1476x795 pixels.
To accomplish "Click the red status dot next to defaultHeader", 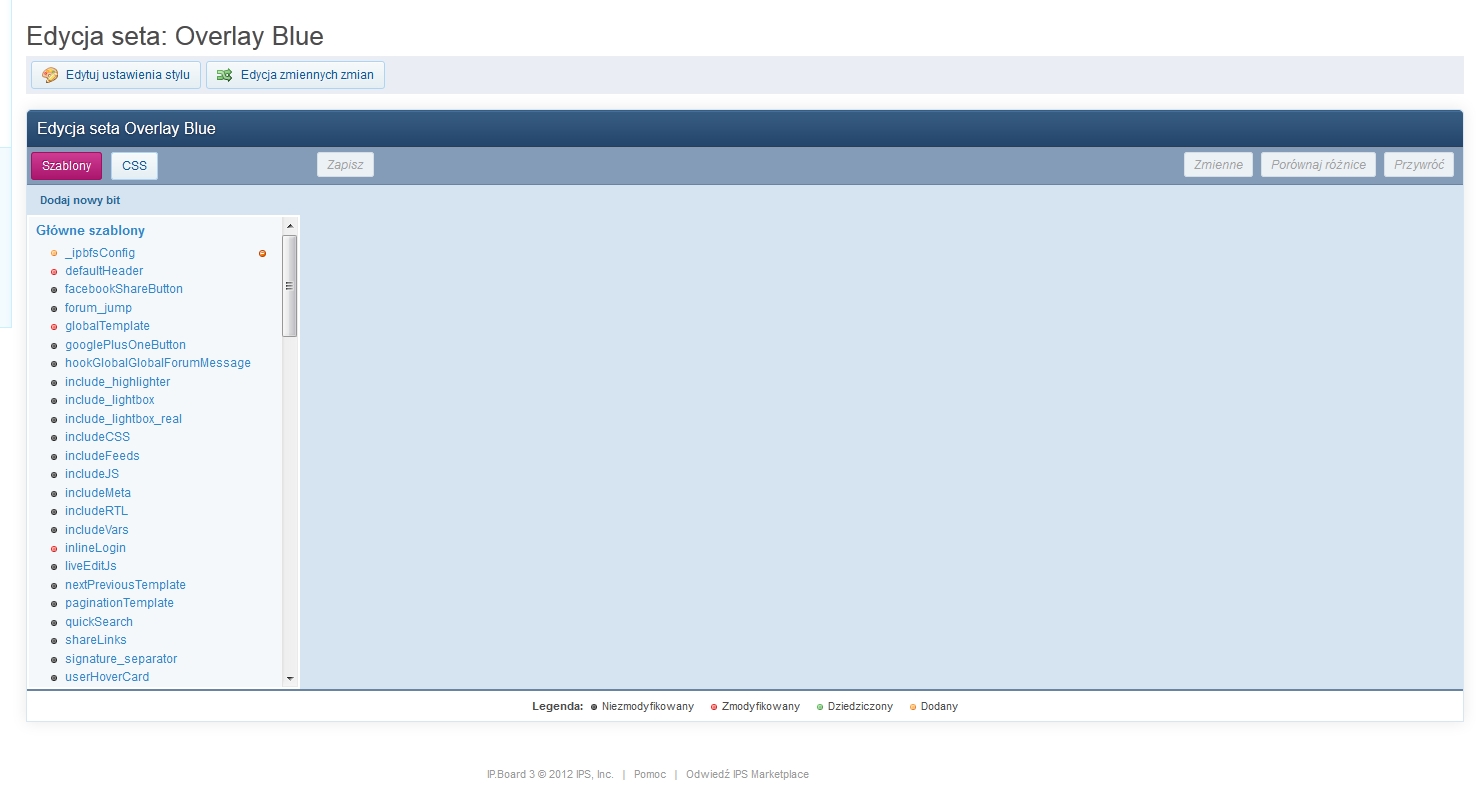I will click(x=54, y=272).
